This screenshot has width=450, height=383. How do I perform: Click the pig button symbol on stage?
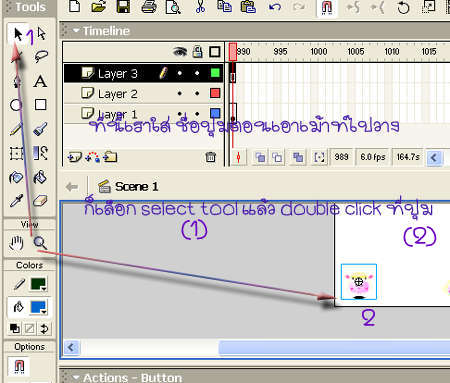pos(359,282)
